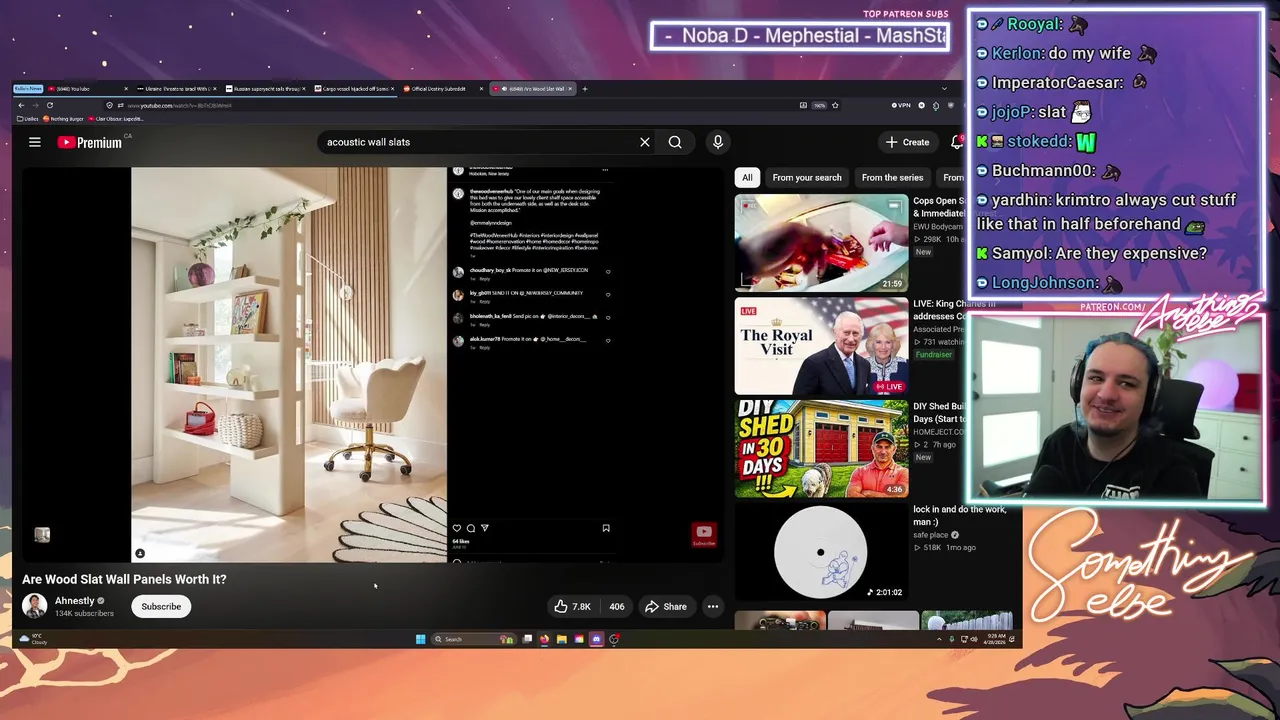The width and height of the screenshot is (1280, 720).
Task: Reload the page with refresh icon
Action: coord(50,105)
